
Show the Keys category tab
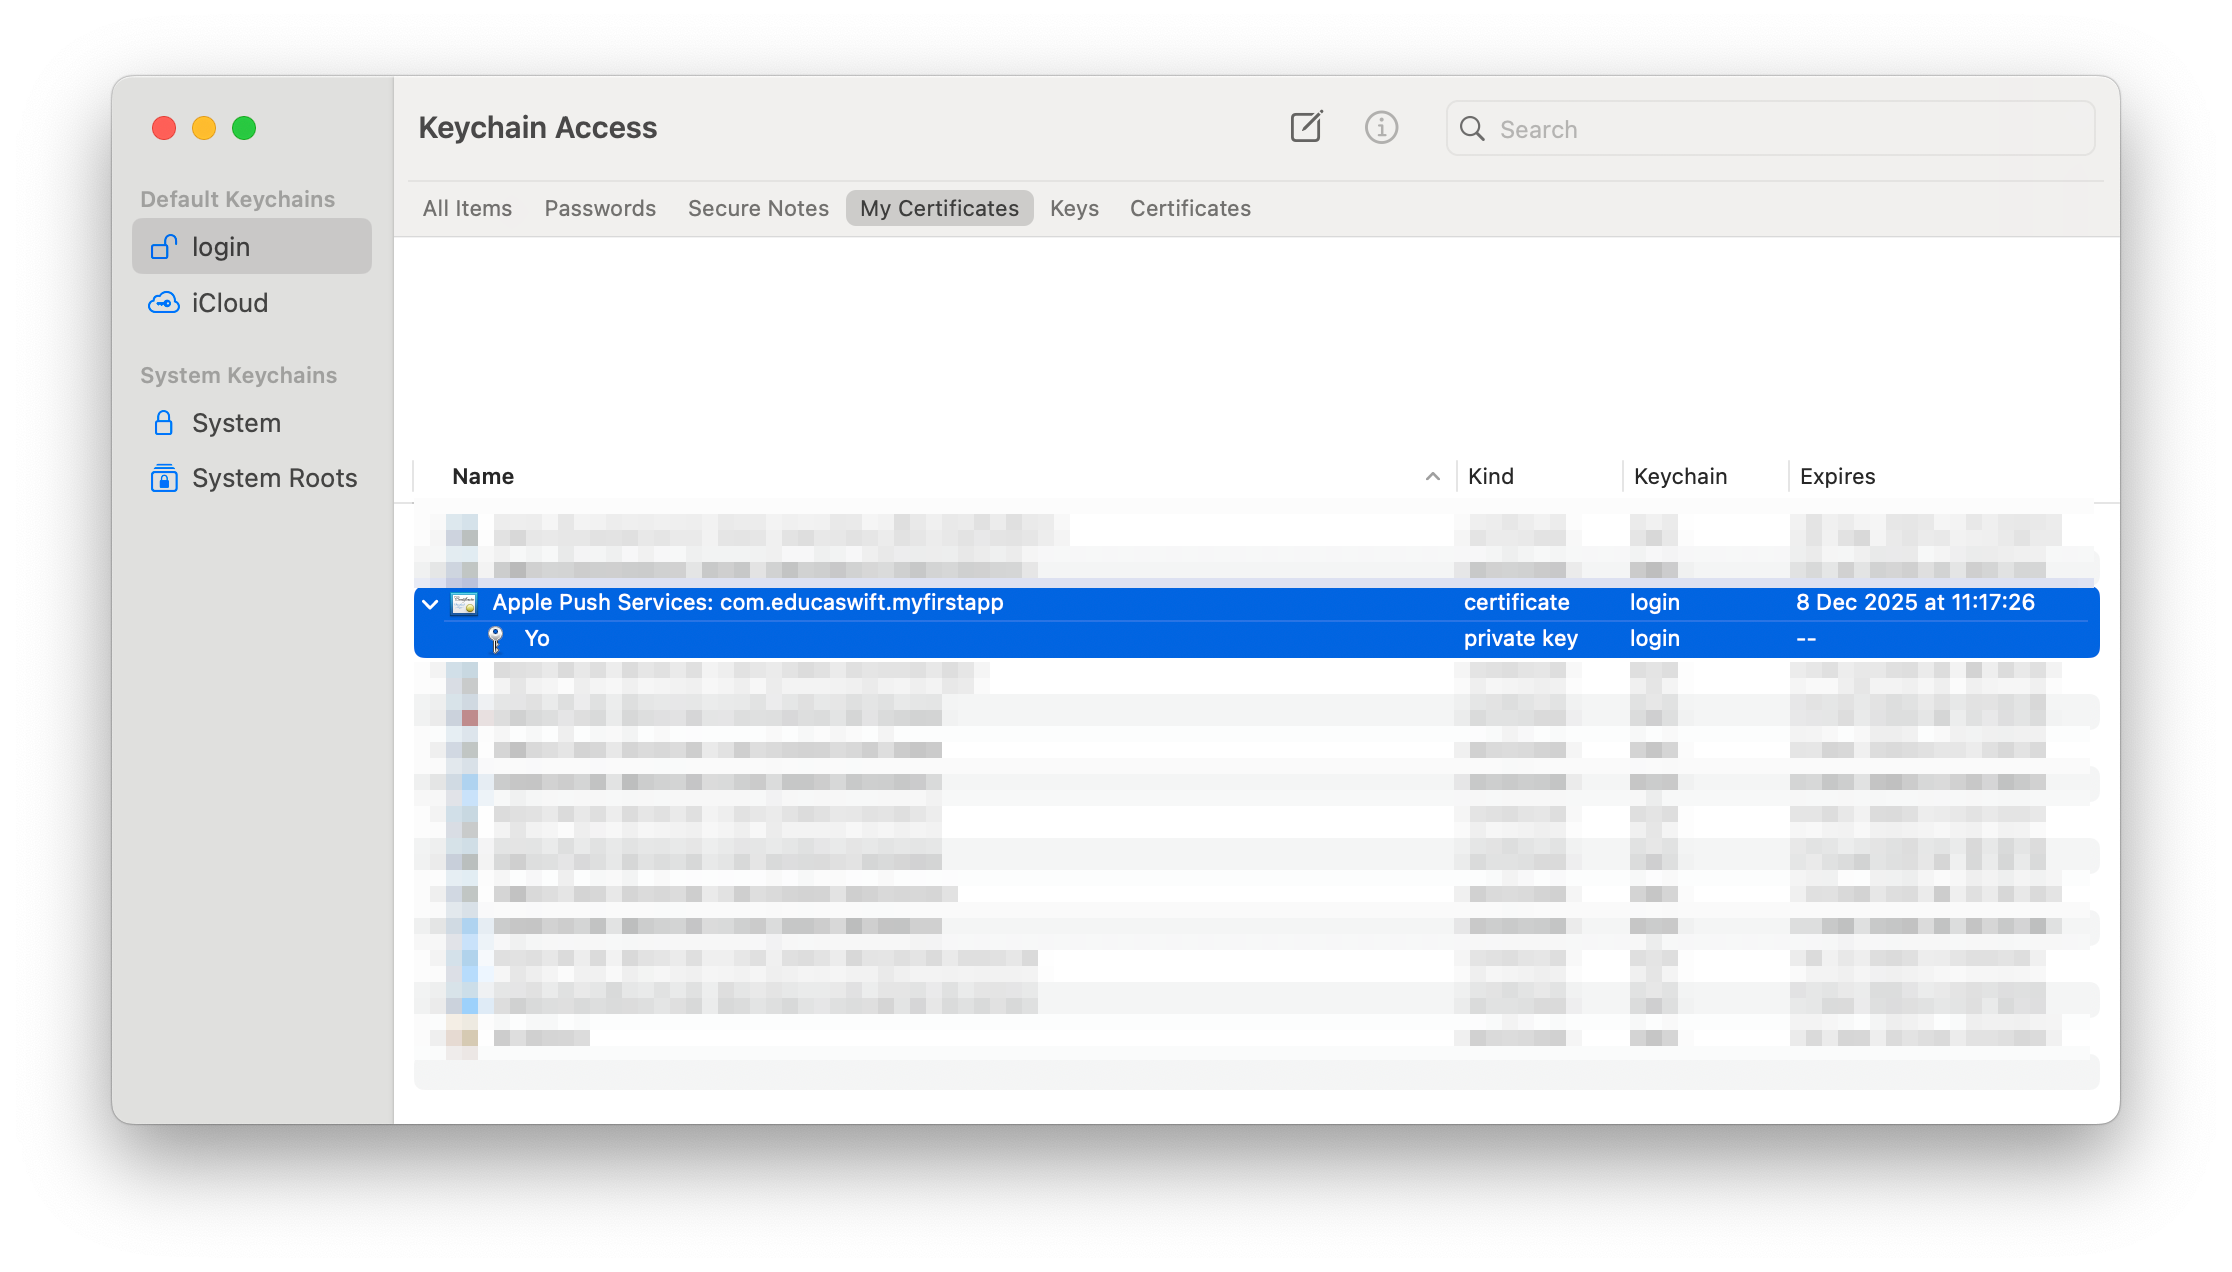pos(1074,208)
